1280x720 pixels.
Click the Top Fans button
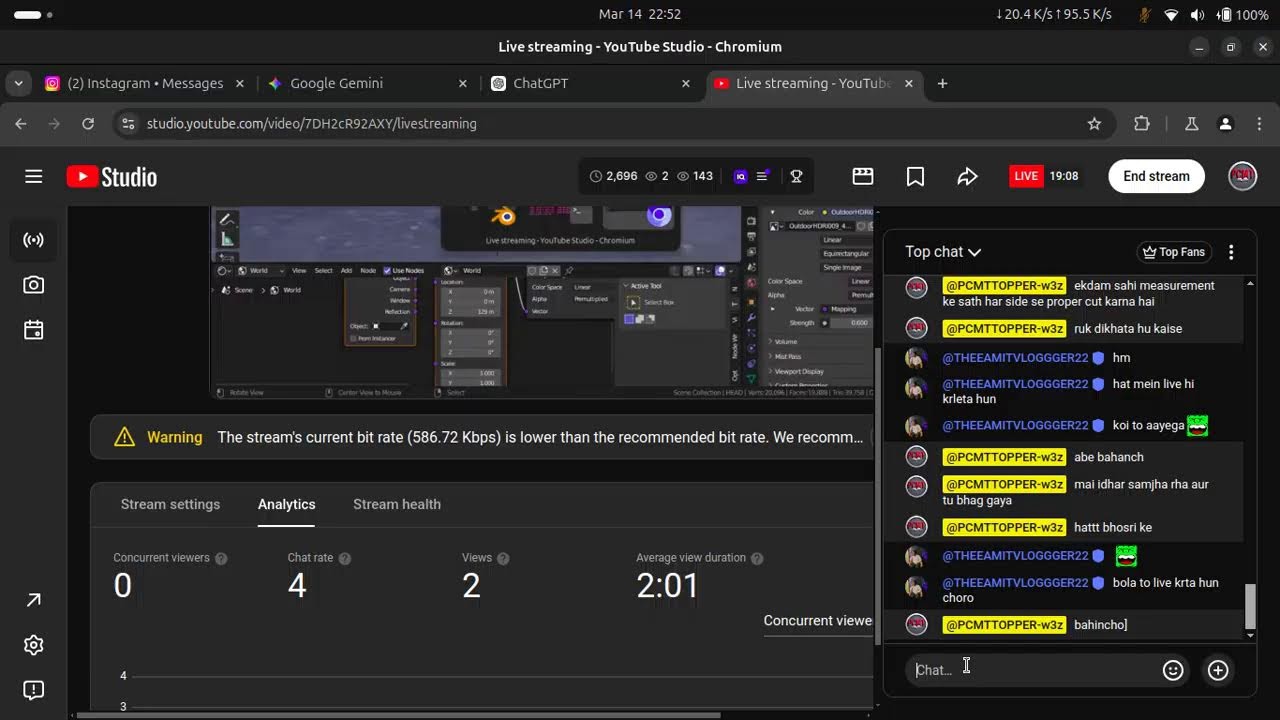1174,252
